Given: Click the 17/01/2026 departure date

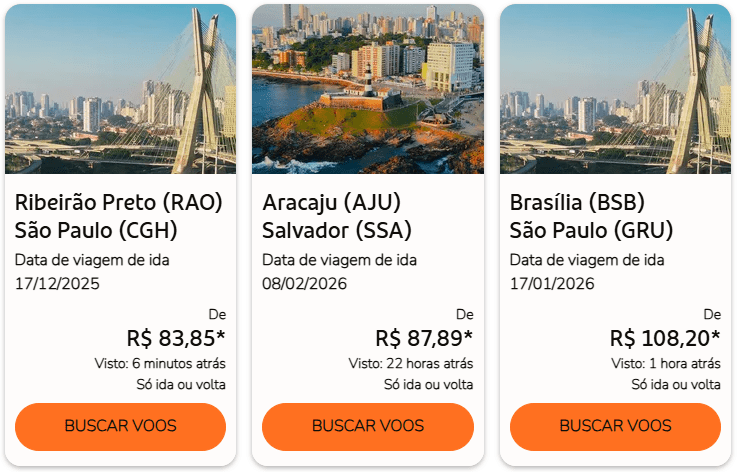Looking at the screenshot, I should coord(552,283).
